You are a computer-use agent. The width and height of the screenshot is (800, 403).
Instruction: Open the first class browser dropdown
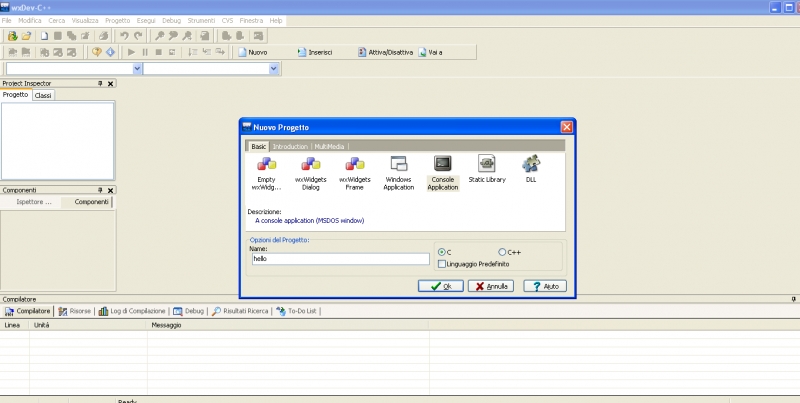(x=137, y=68)
